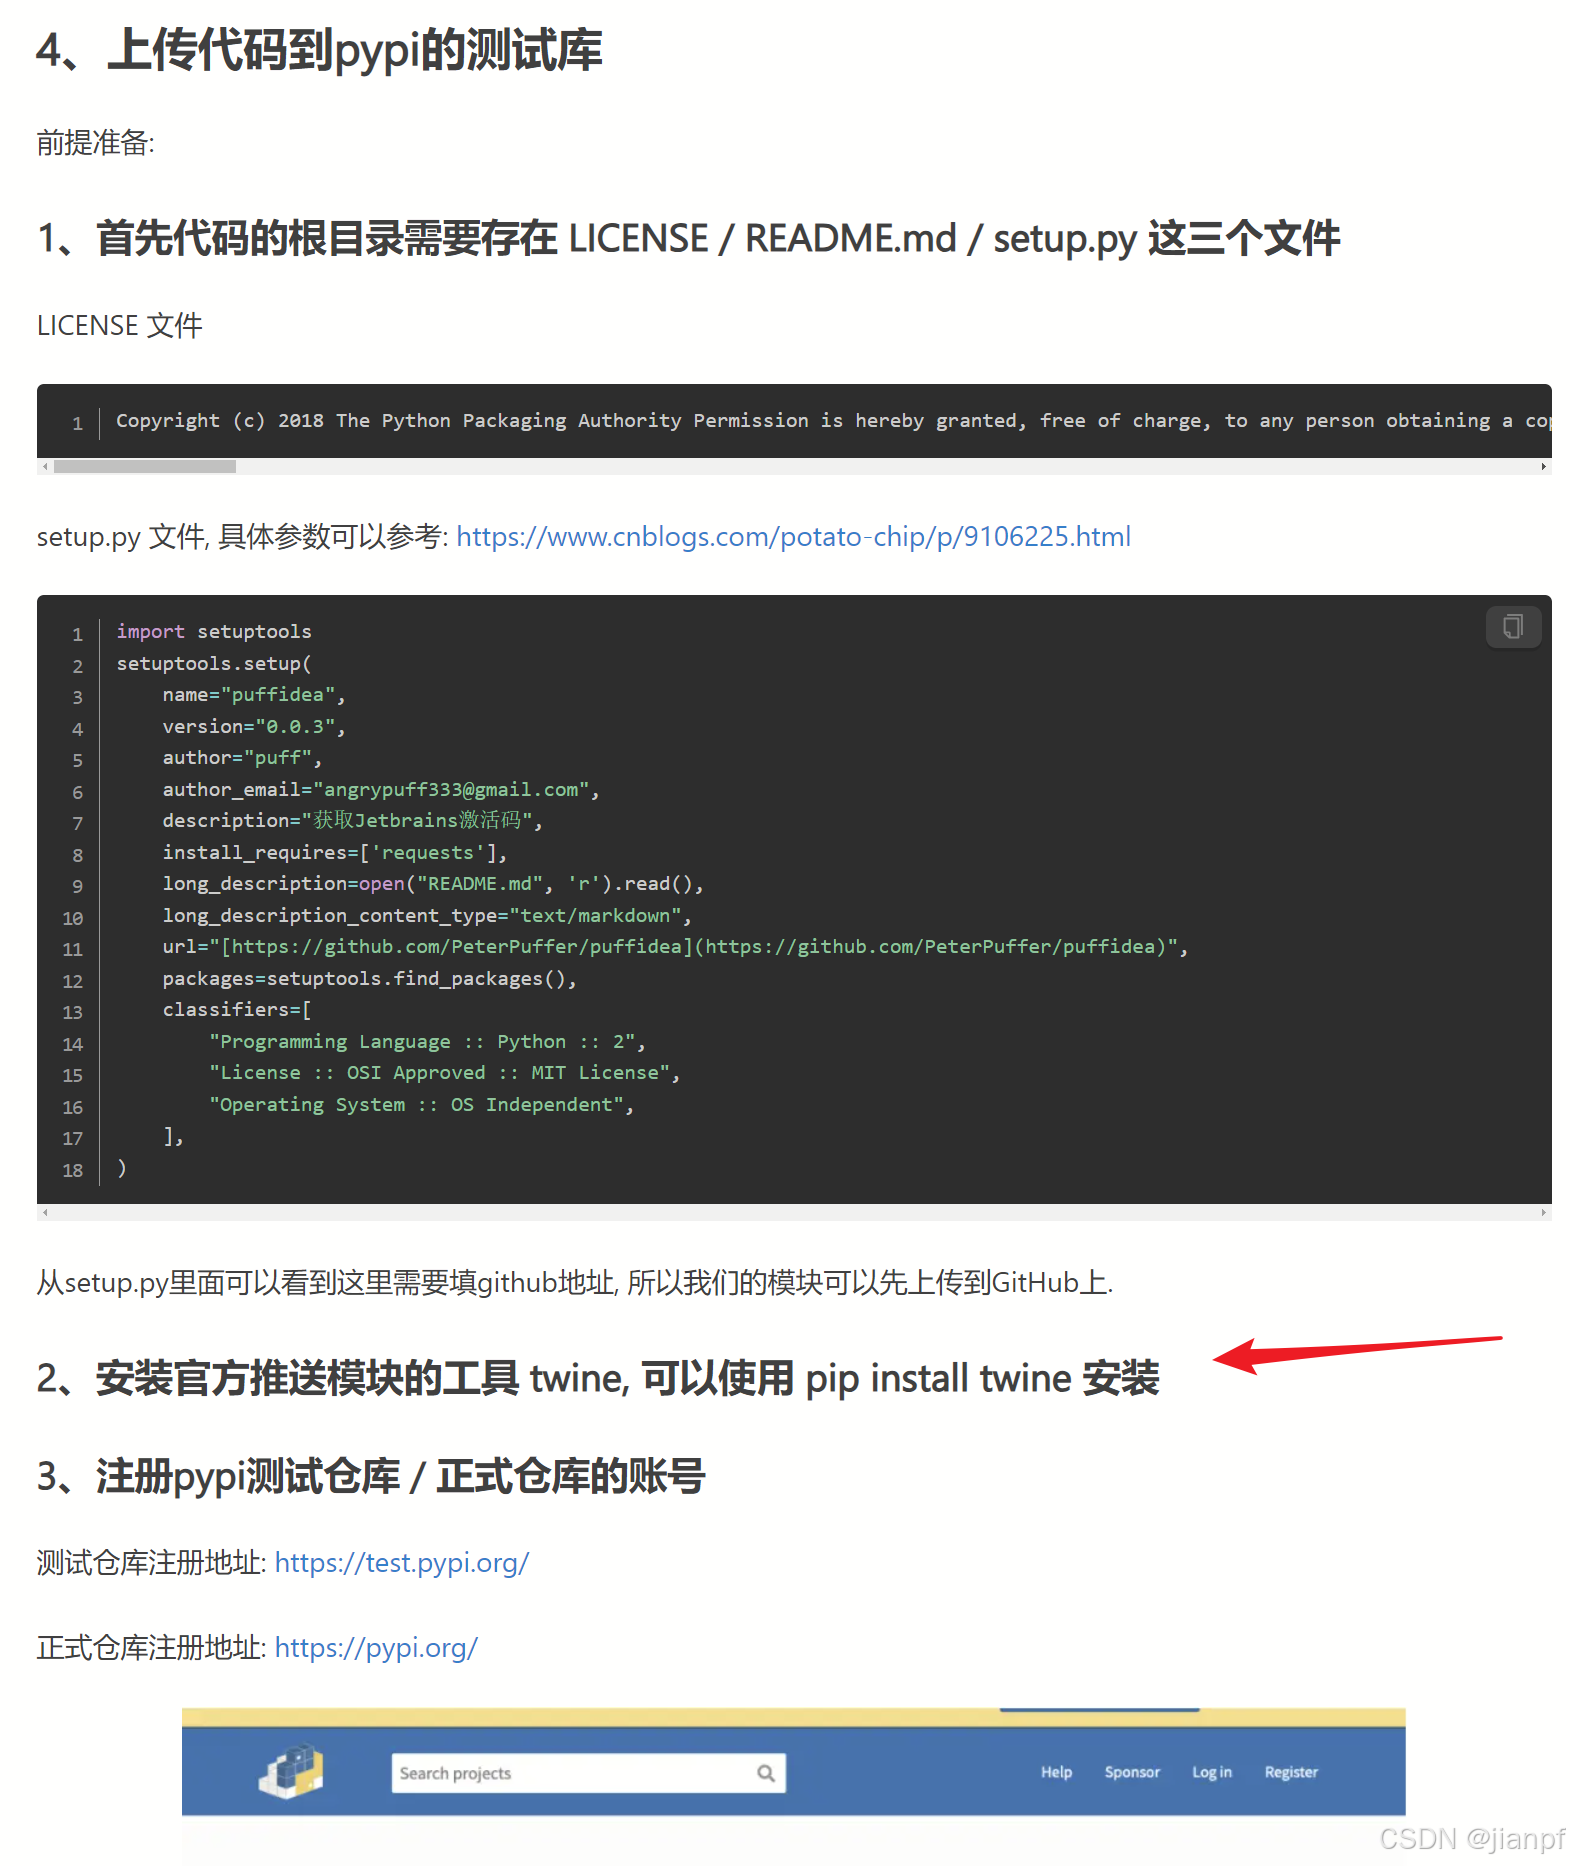Click the heading '4、上传代码到pypi的测试库'

tap(320, 50)
